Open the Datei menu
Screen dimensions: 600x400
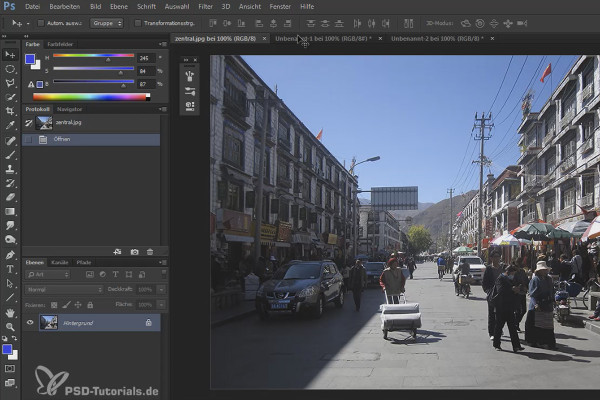[x=33, y=7]
